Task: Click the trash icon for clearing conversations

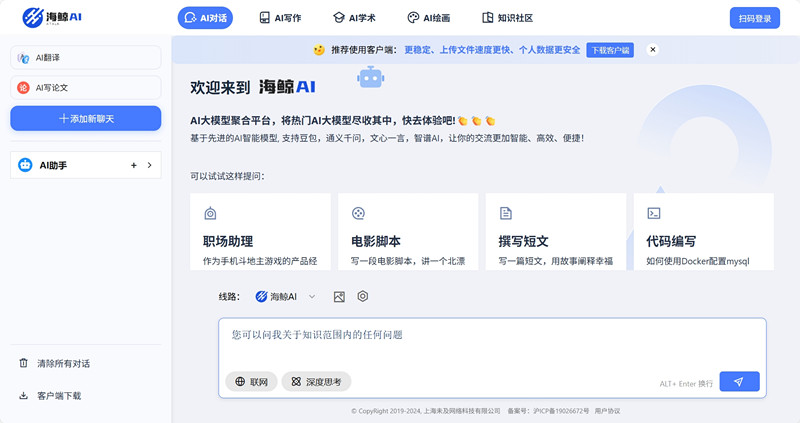Action: 23,363
